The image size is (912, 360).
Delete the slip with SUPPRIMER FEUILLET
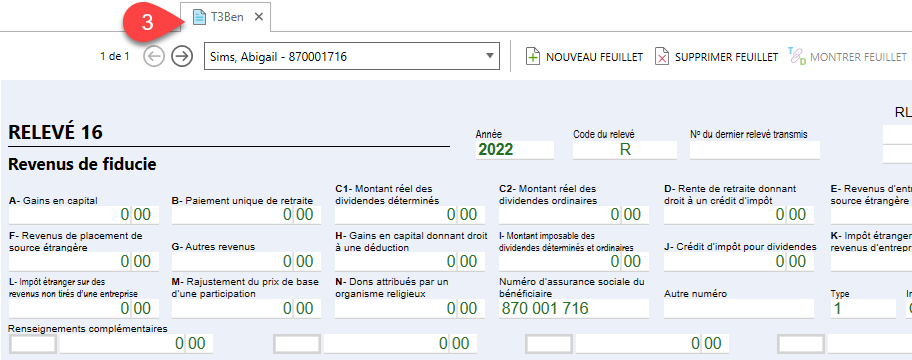point(716,57)
